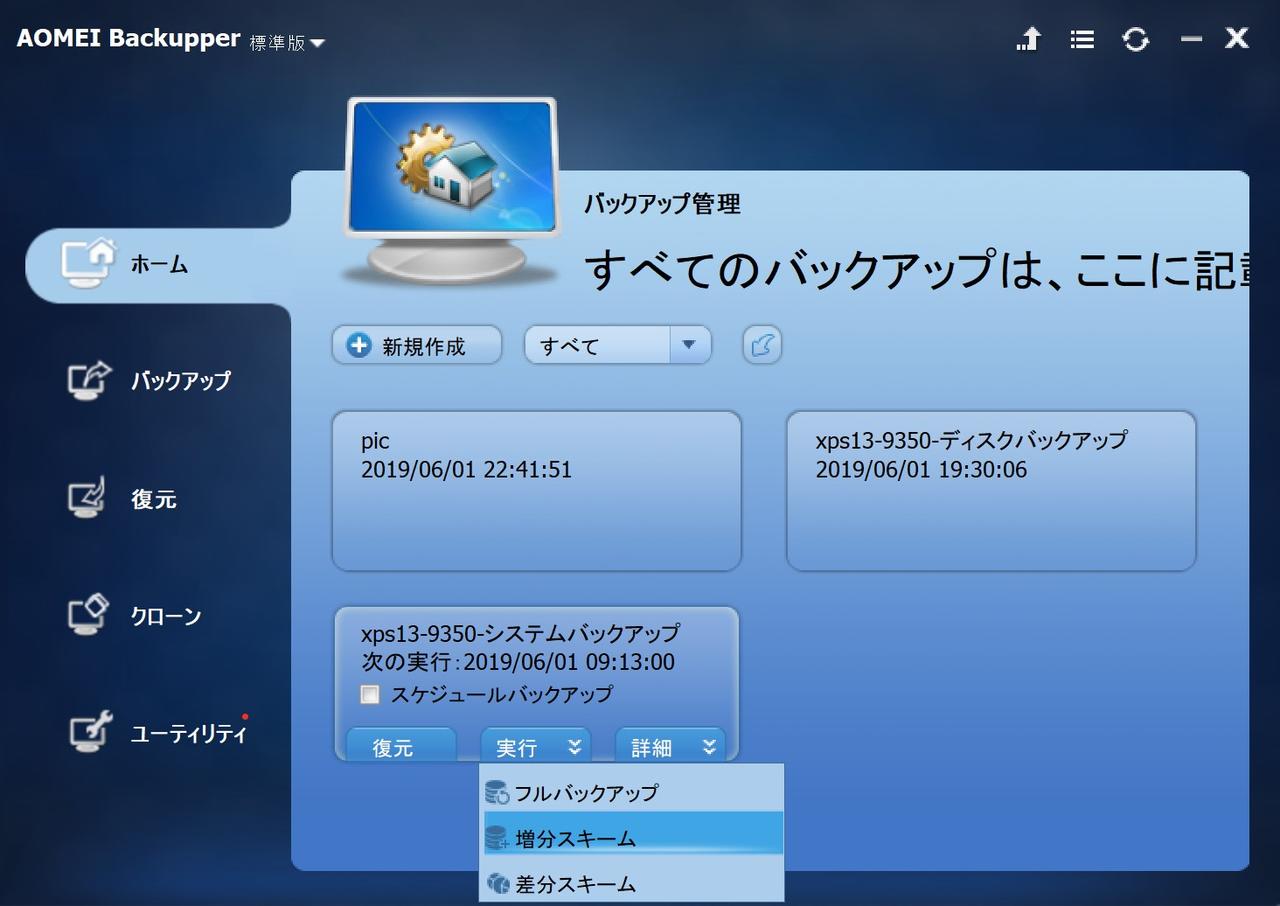Click the plus icon on 新規作成
Screen dimensions: 1280x906
point(358,346)
